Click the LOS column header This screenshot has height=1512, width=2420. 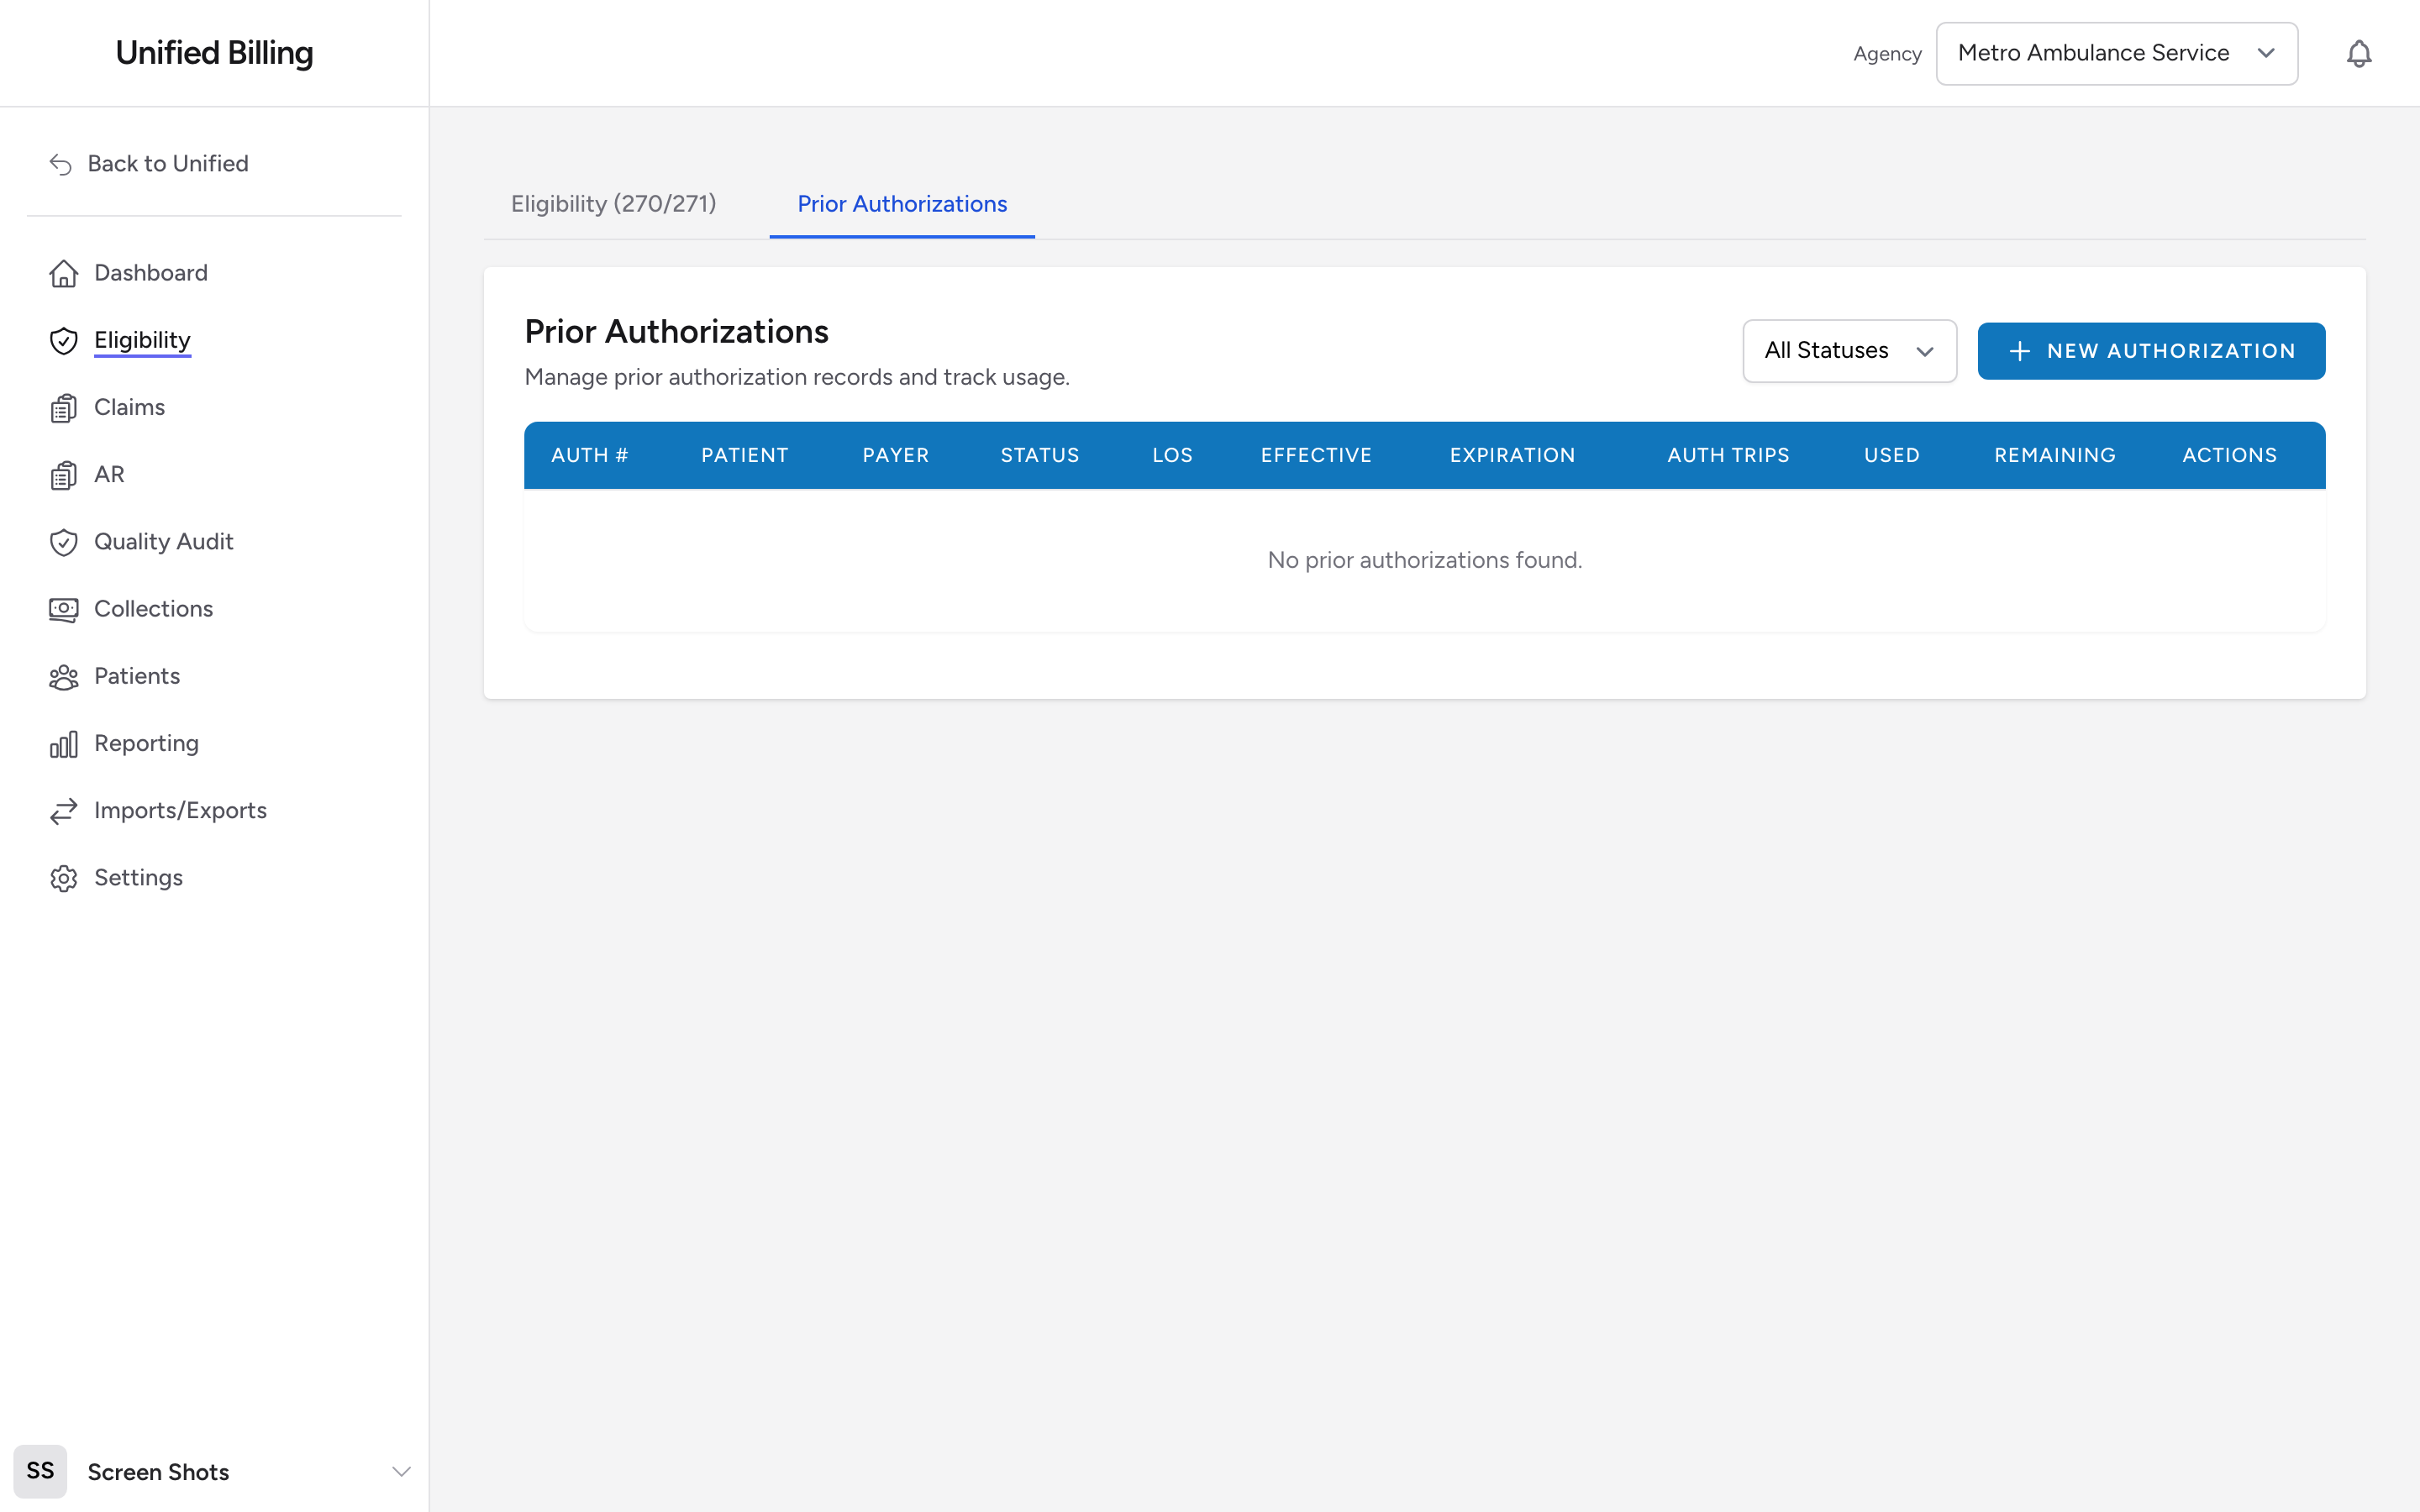pyautogui.click(x=1172, y=455)
